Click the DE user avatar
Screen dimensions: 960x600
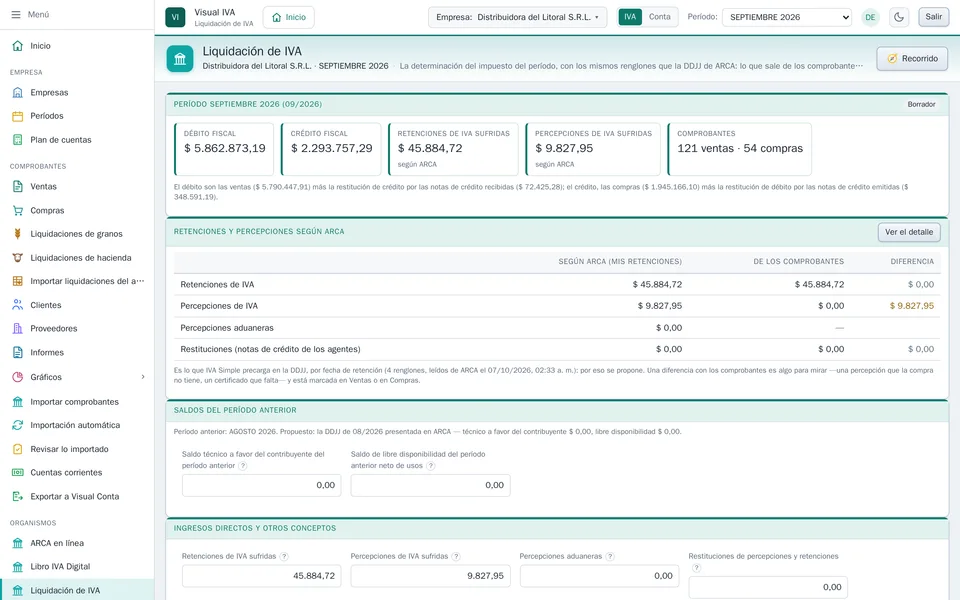coord(870,17)
